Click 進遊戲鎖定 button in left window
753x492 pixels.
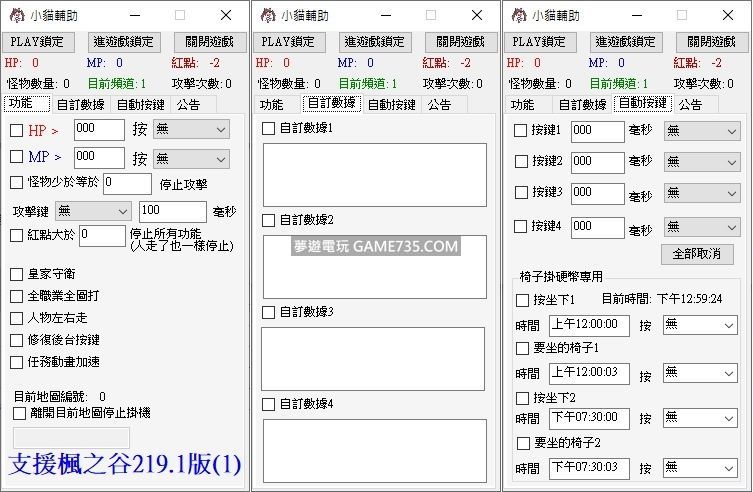[x=124, y=42]
